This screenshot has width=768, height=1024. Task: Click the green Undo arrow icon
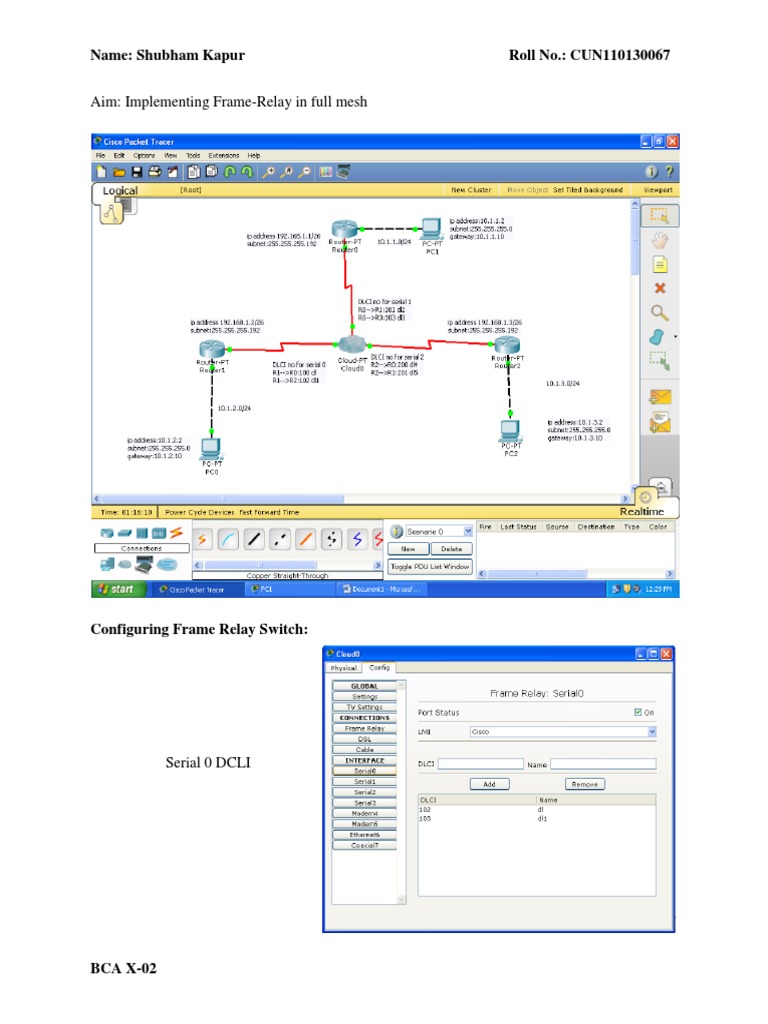[x=230, y=172]
